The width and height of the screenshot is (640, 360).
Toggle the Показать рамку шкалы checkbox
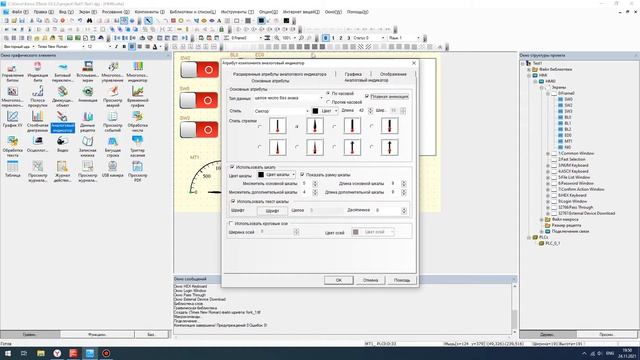tap(302, 175)
